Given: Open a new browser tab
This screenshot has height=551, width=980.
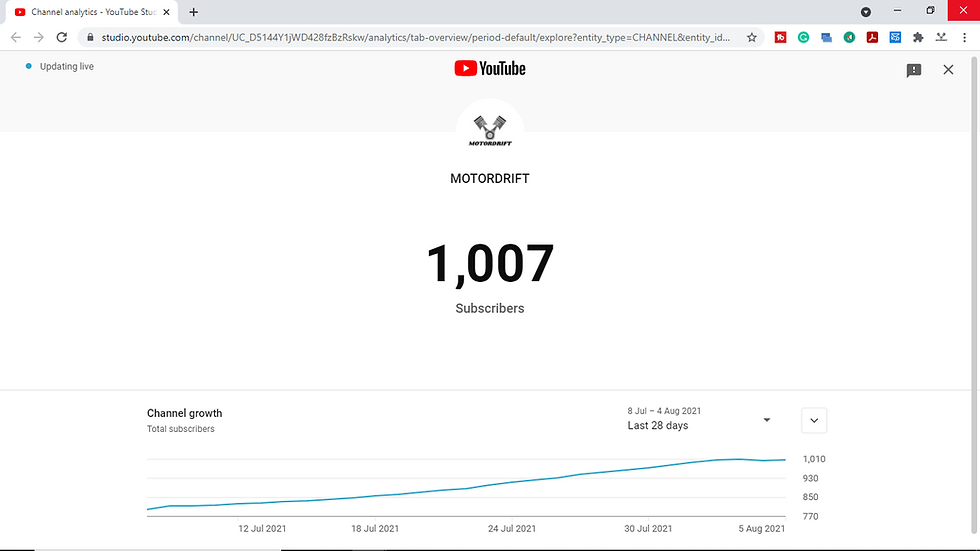Looking at the screenshot, I should point(194,12).
